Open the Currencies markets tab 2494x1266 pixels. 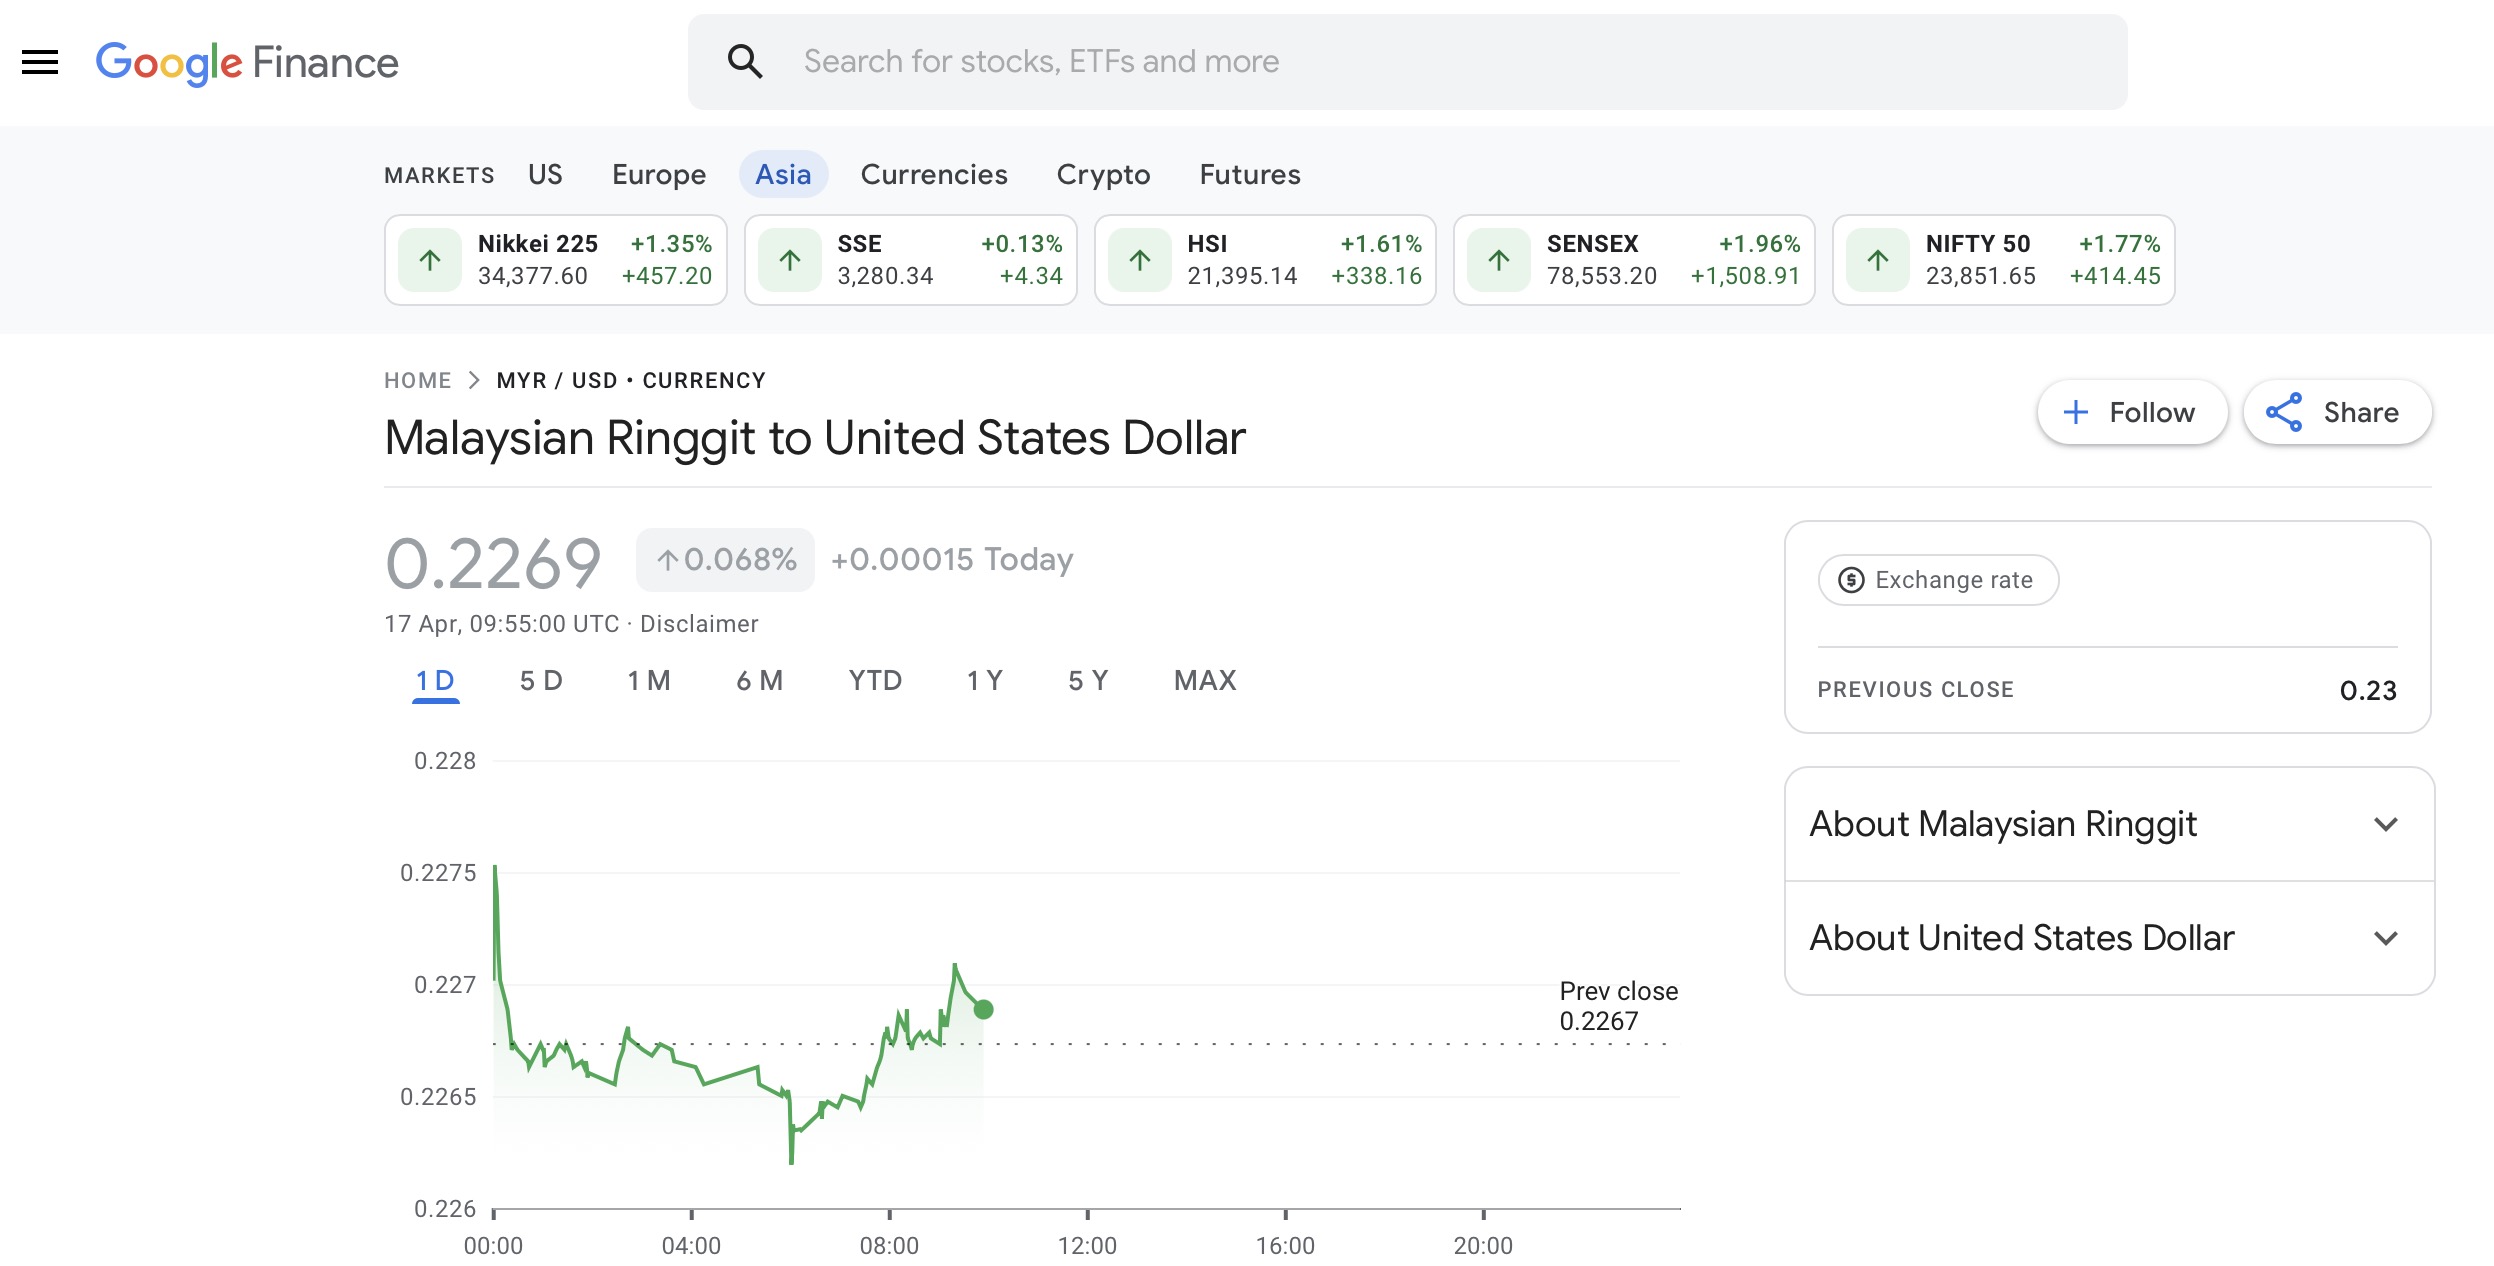tap(934, 174)
